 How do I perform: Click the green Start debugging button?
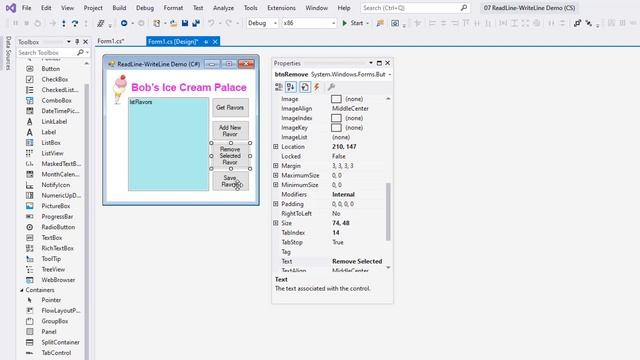click(x=353, y=23)
